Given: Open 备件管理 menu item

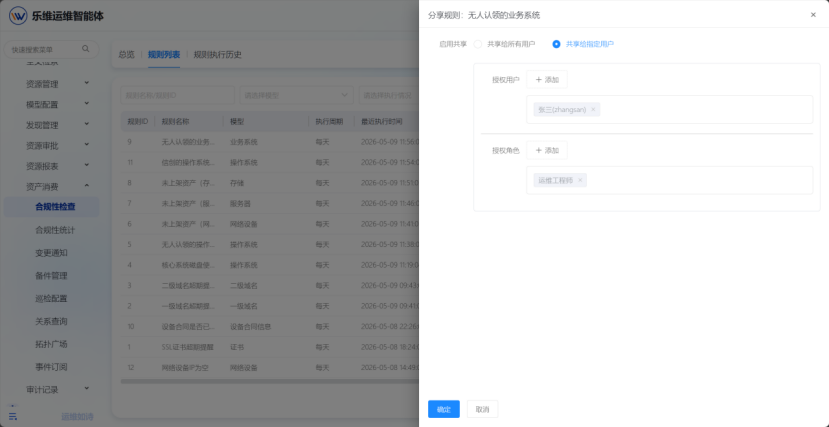Looking at the screenshot, I should [51, 275].
